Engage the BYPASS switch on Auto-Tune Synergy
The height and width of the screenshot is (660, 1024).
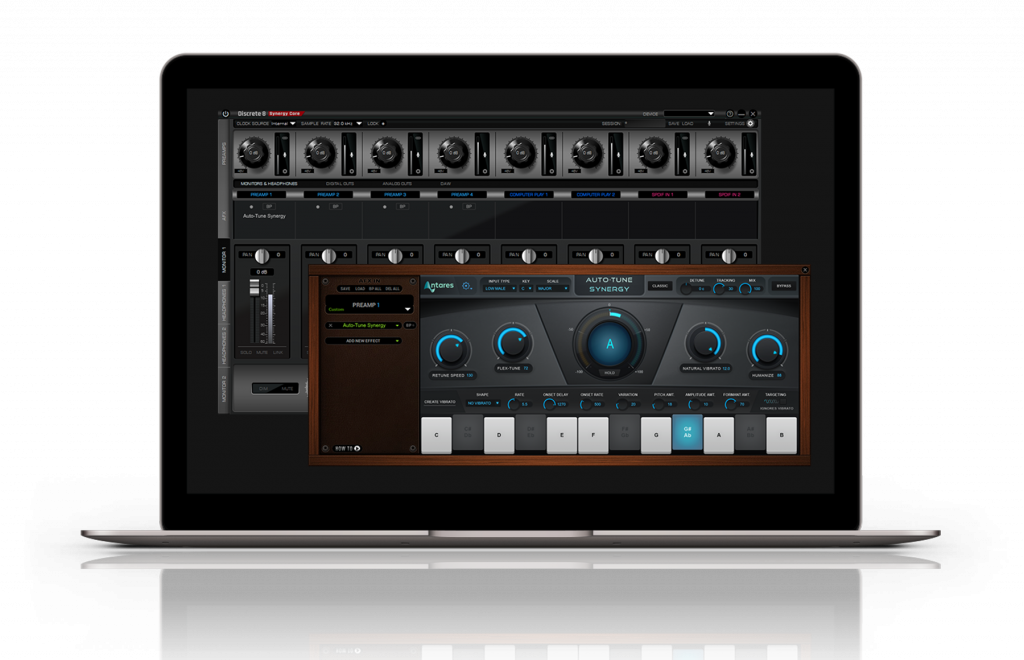(784, 285)
